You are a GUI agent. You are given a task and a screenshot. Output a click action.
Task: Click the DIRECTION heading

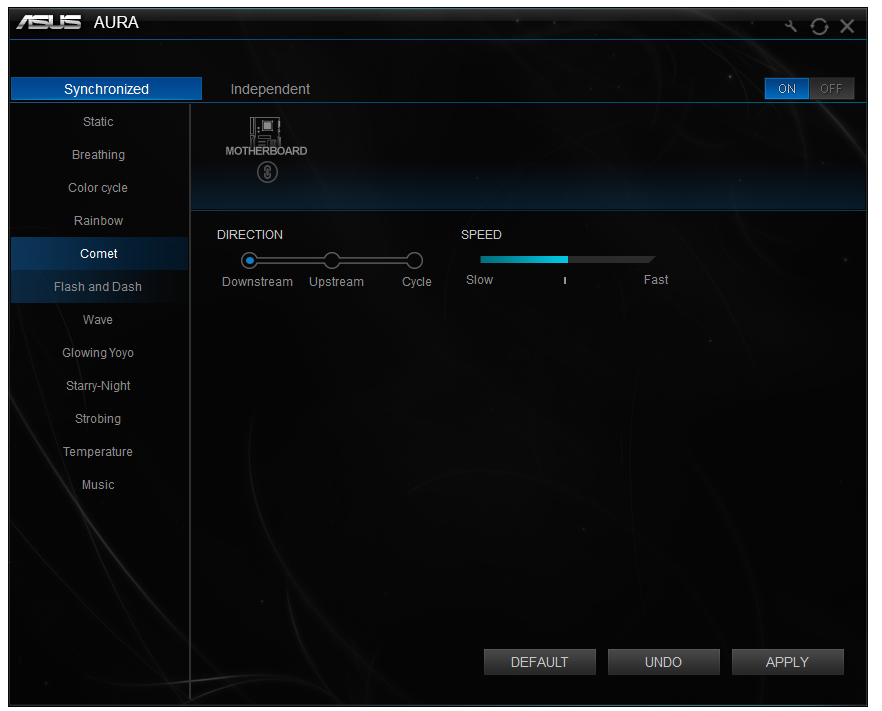(250, 235)
